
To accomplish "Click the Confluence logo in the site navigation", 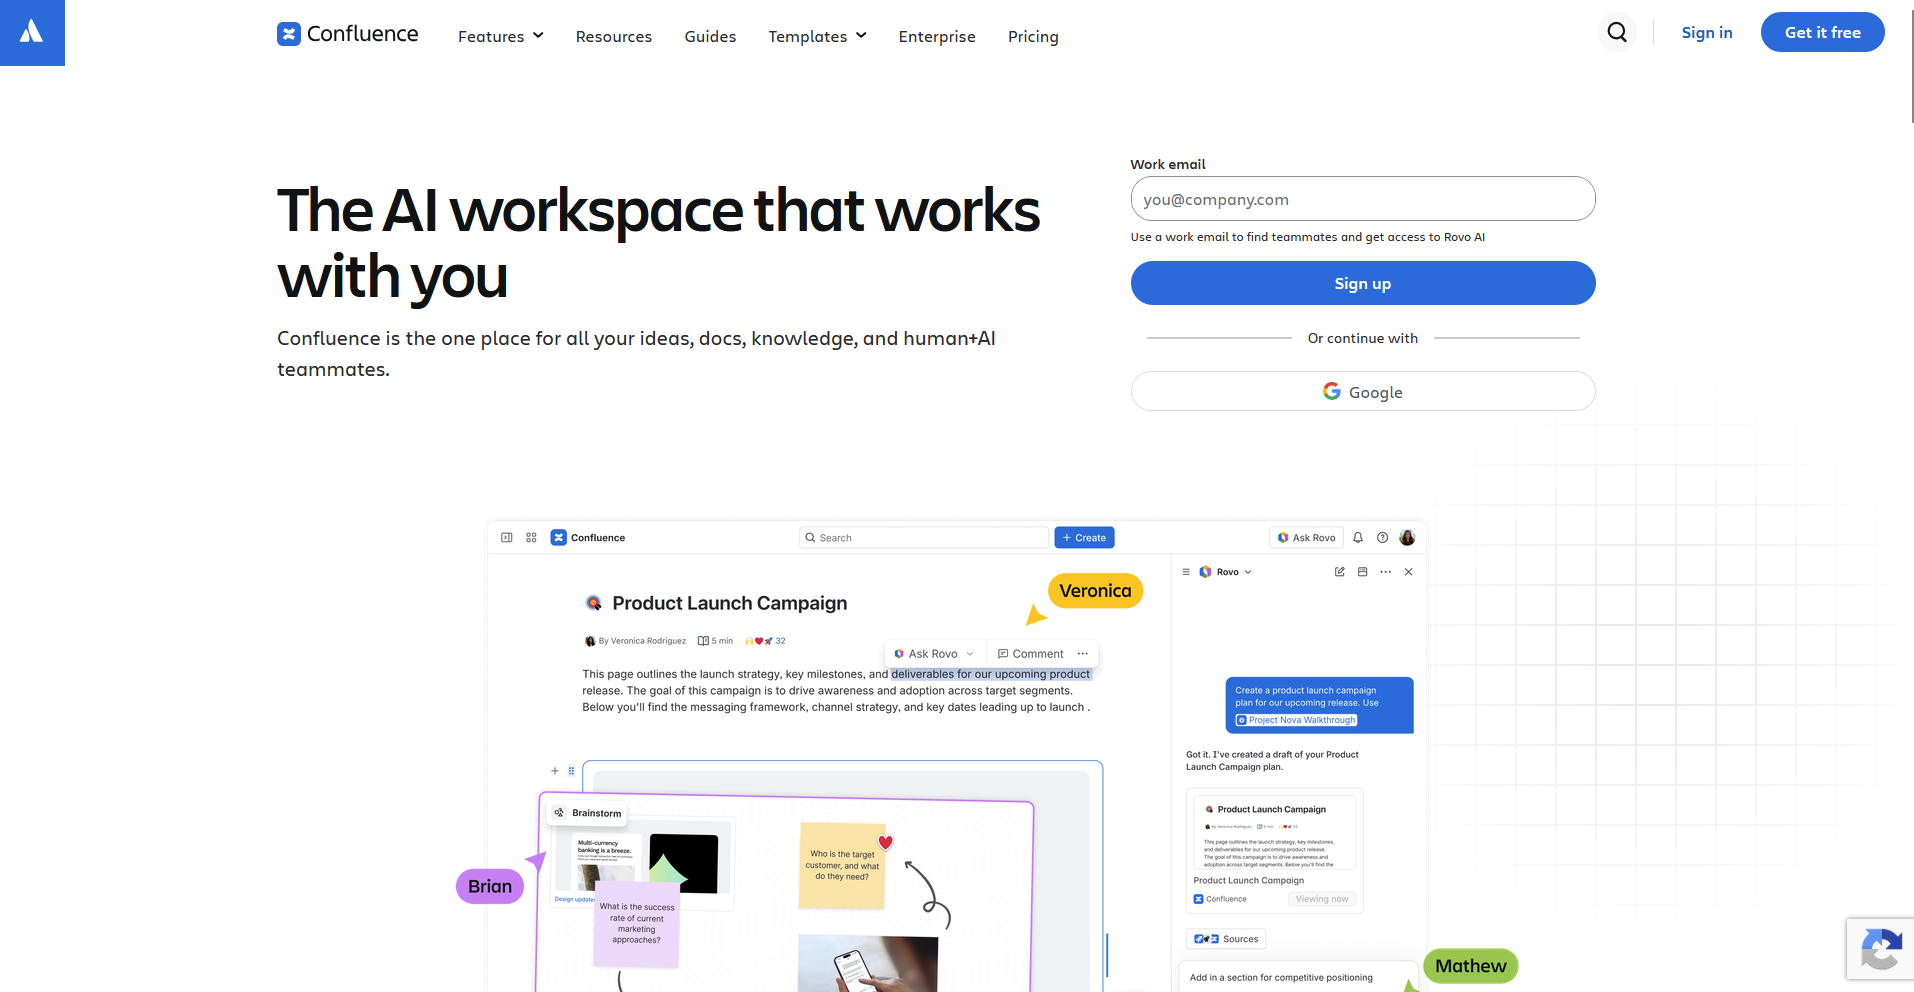I will pyautogui.click(x=348, y=34).
